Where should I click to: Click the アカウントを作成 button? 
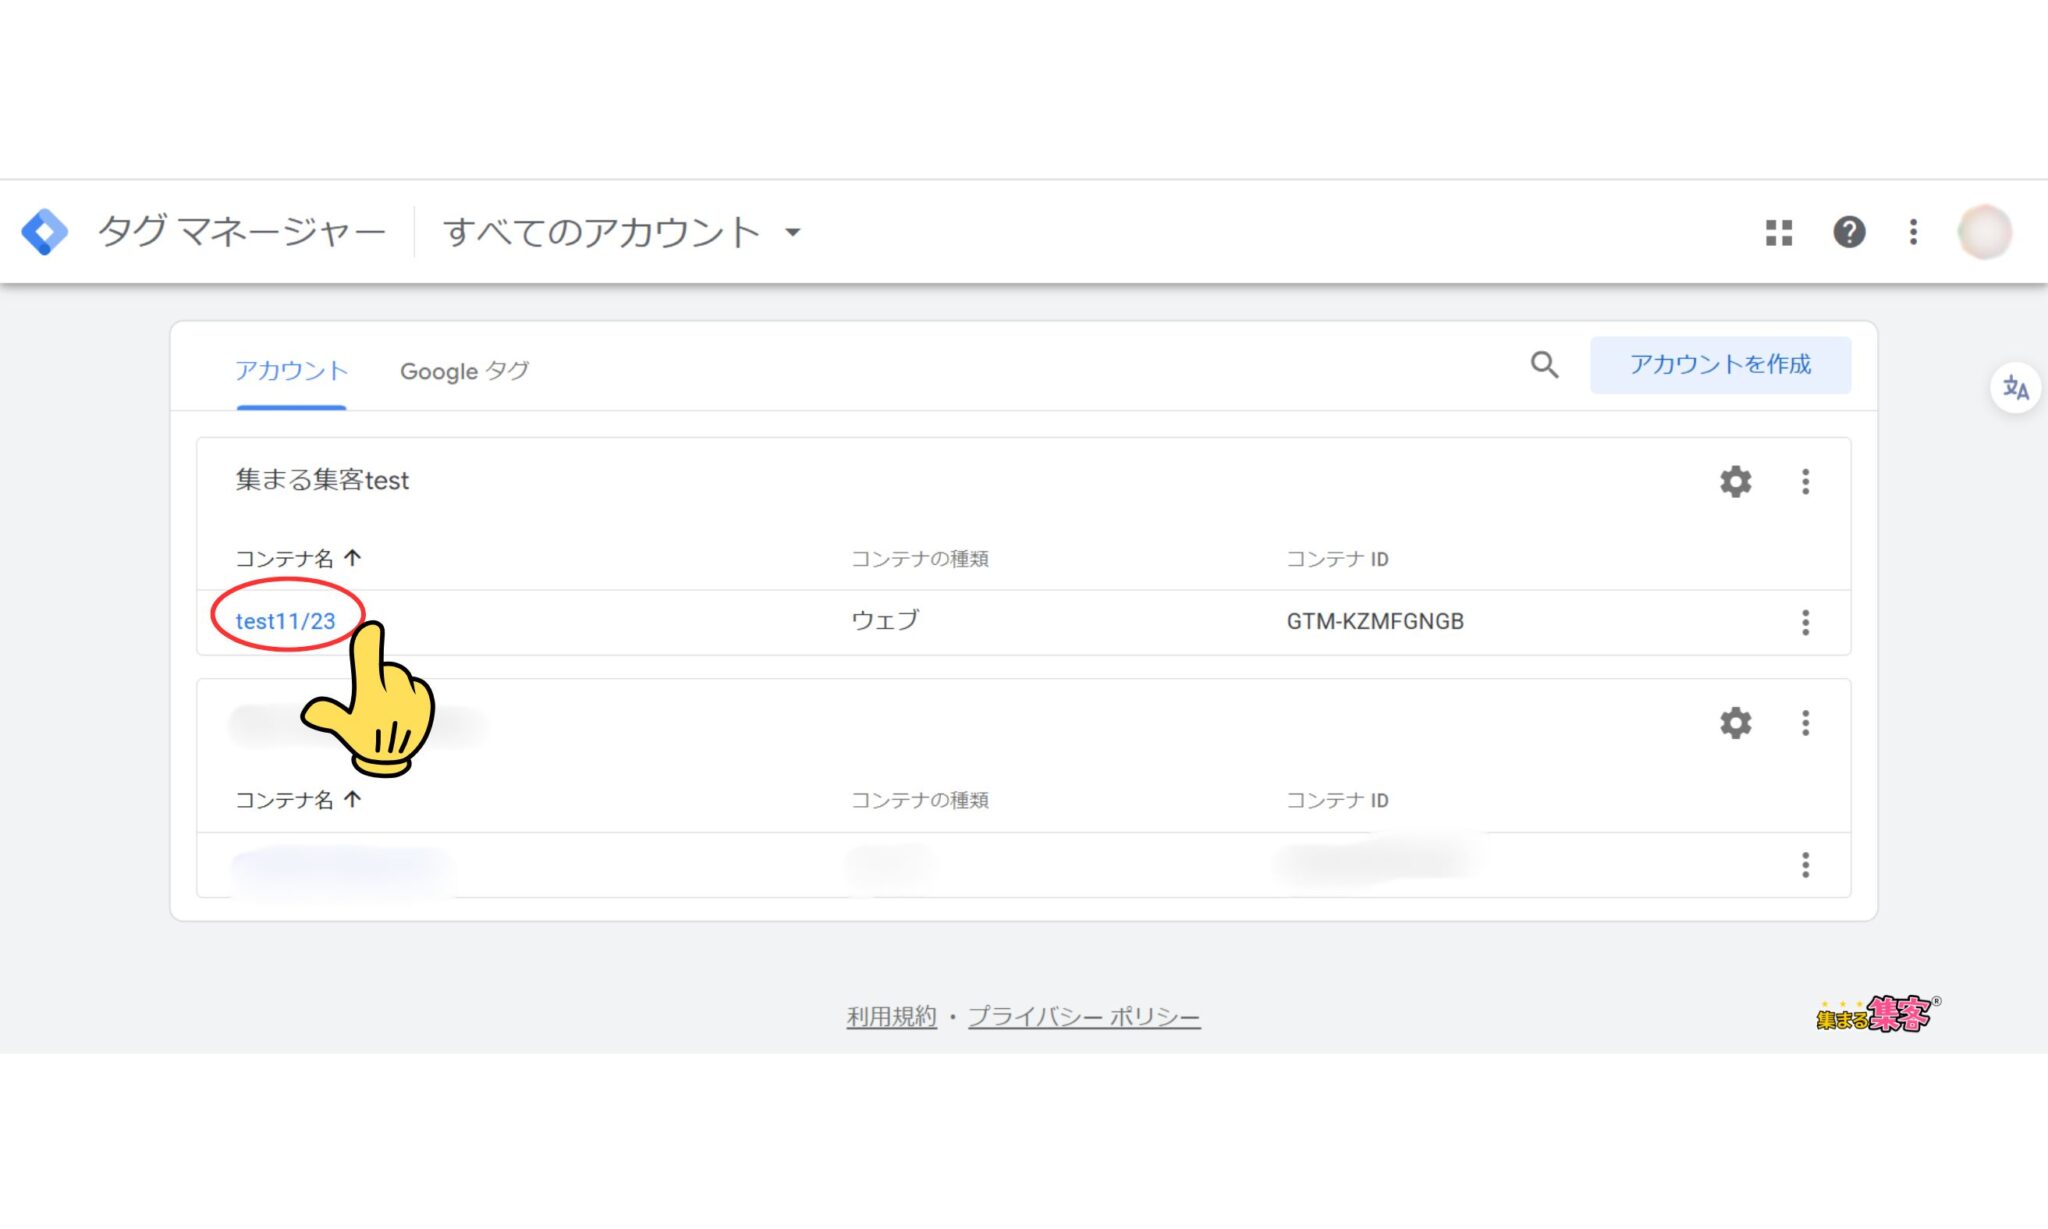pyautogui.click(x=1720, y=365)
